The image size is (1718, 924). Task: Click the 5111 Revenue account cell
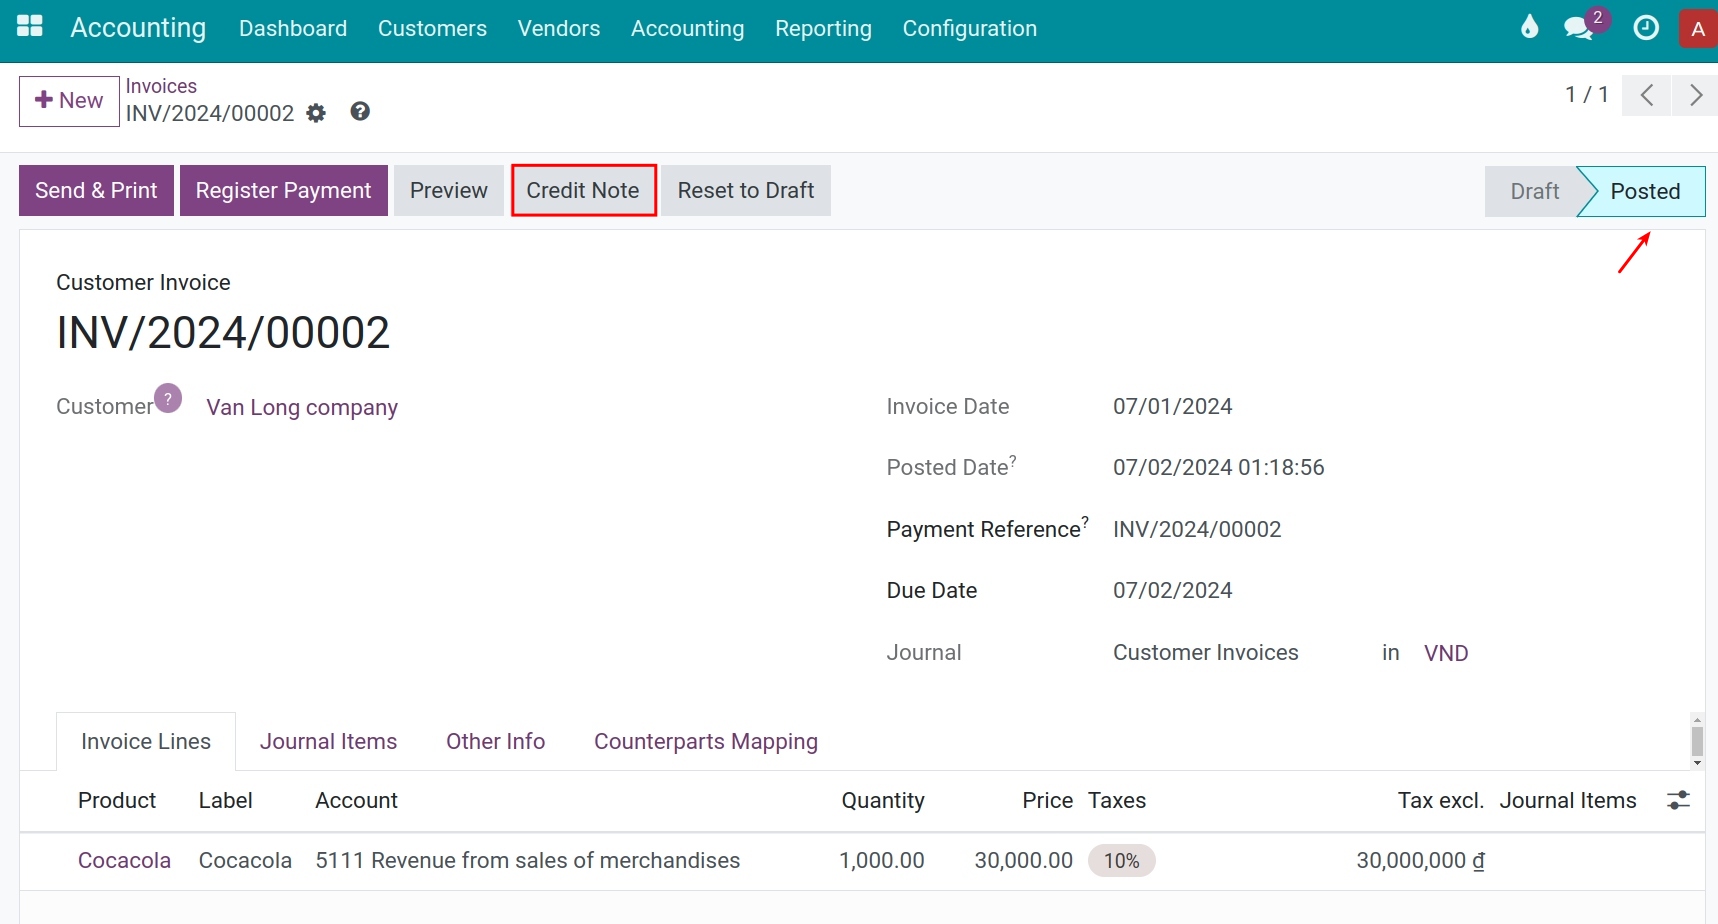528,860
